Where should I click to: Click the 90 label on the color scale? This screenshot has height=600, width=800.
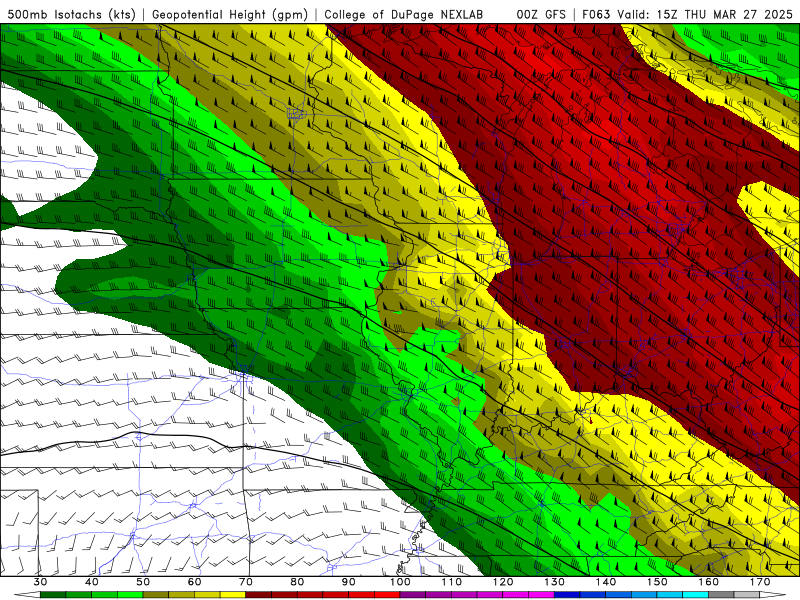pos(349,582)
